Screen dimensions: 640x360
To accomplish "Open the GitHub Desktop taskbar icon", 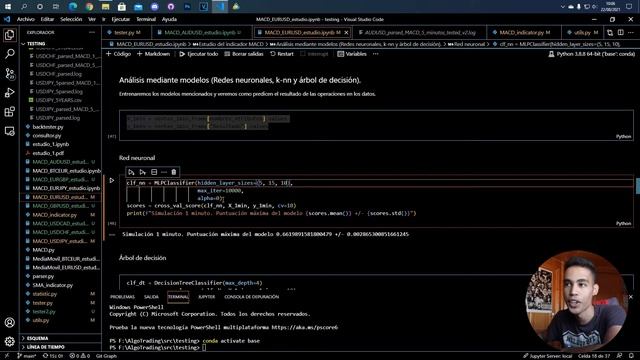I will [x=171, y=7].
